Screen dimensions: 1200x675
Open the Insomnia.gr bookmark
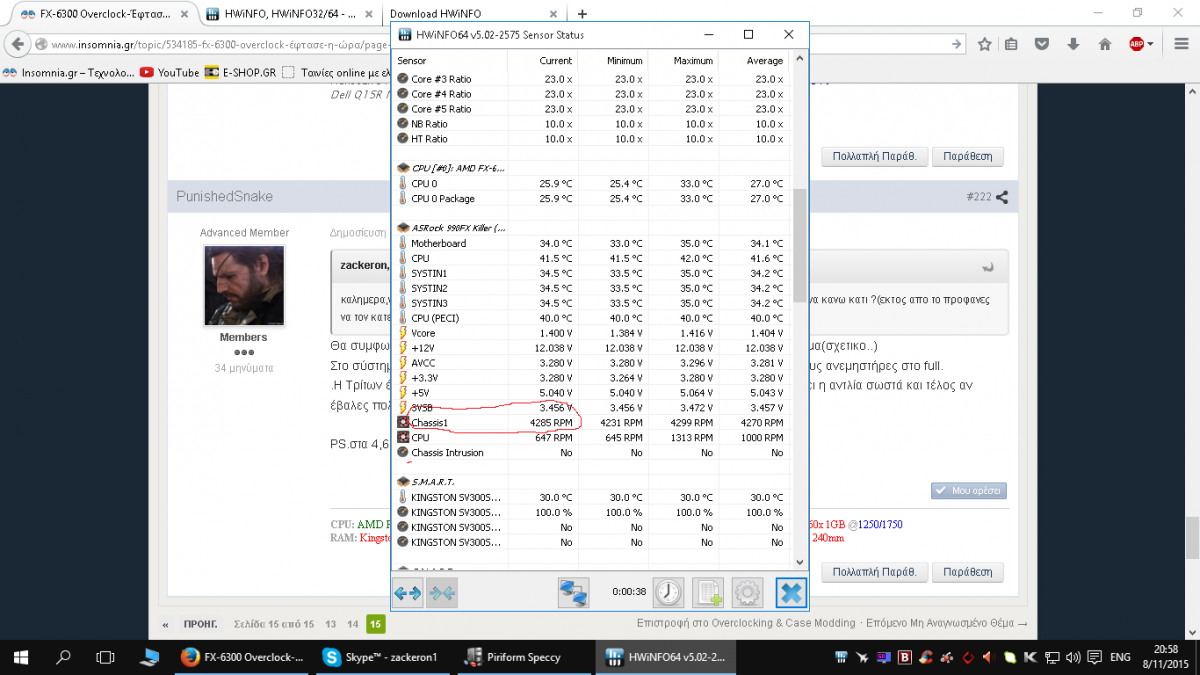pyautogui.click(x=68, y=72)
